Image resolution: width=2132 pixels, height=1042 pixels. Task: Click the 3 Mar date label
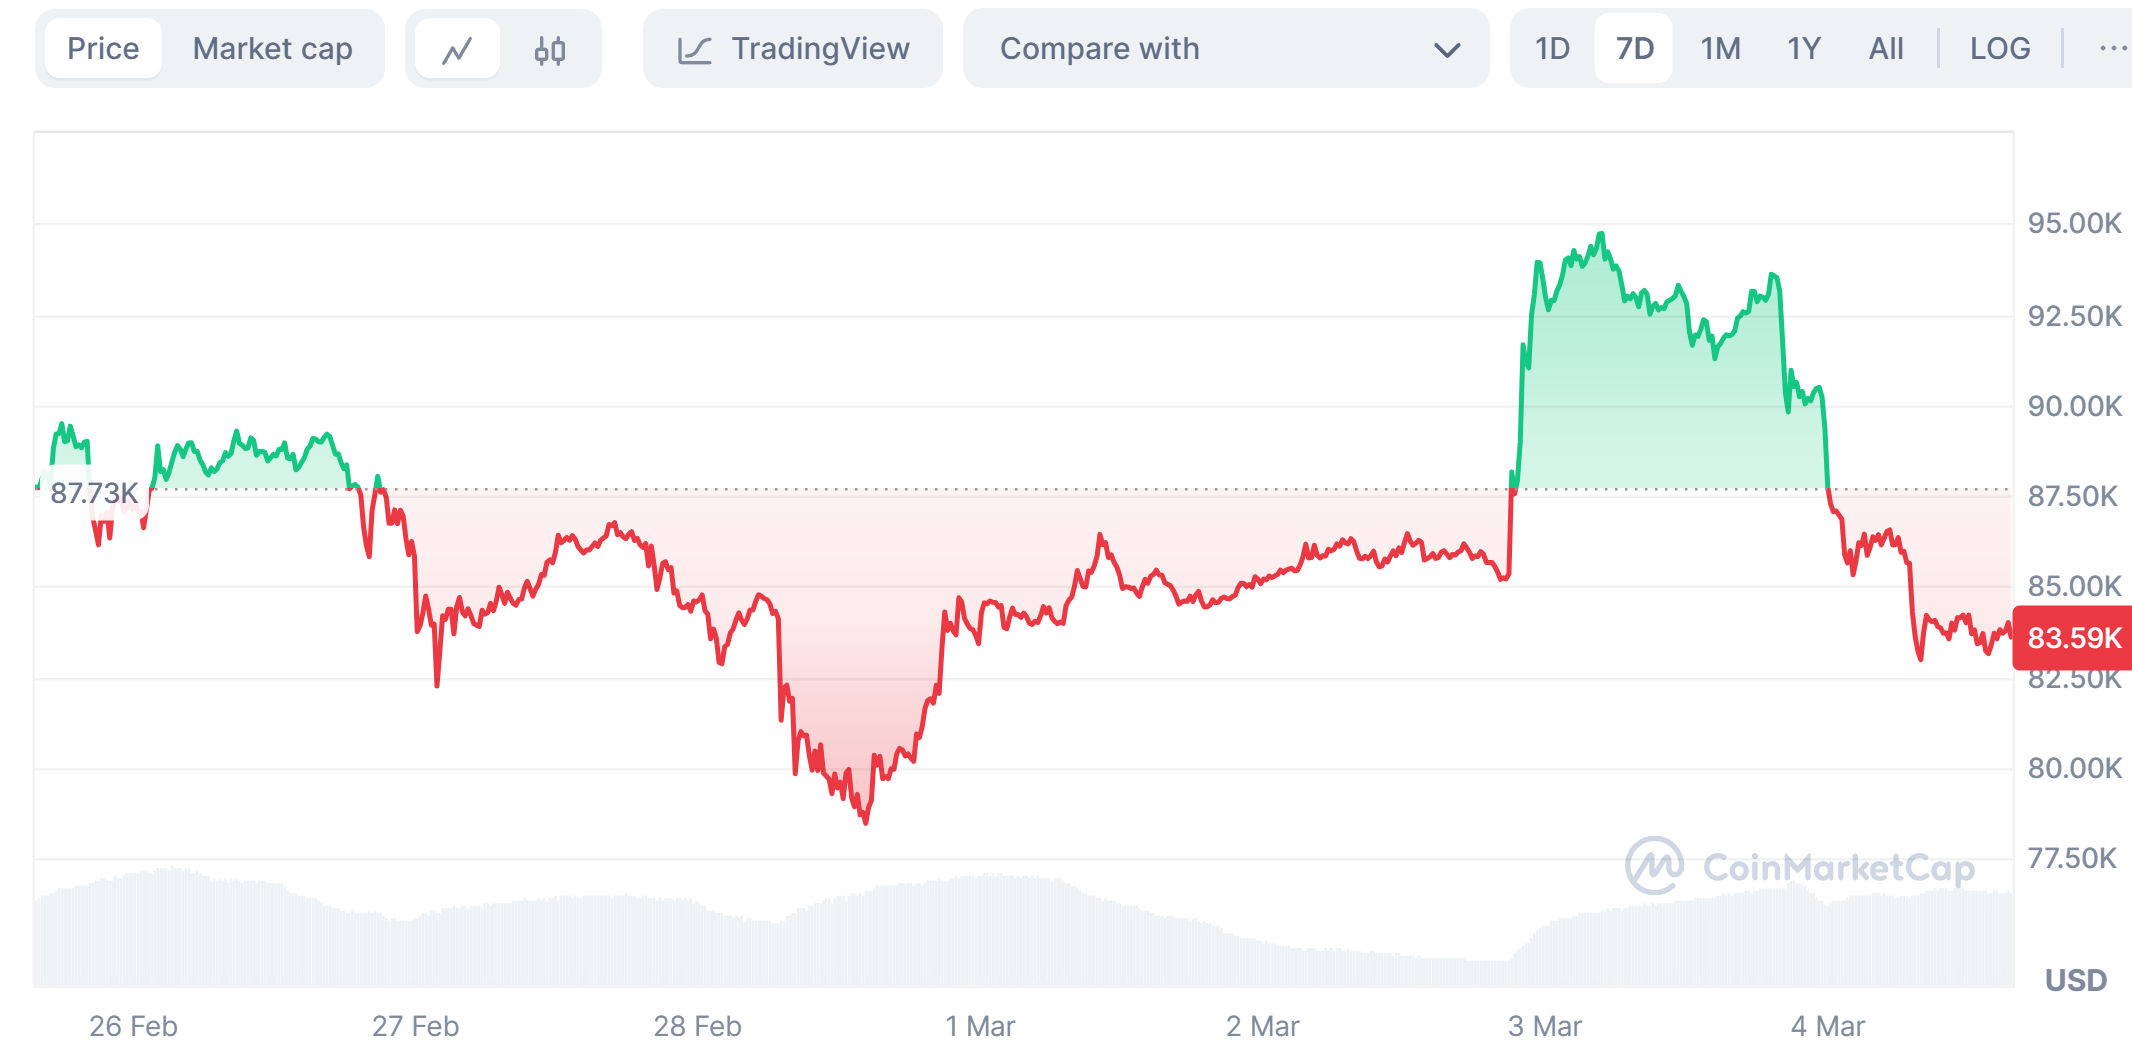[1544, 1026]
